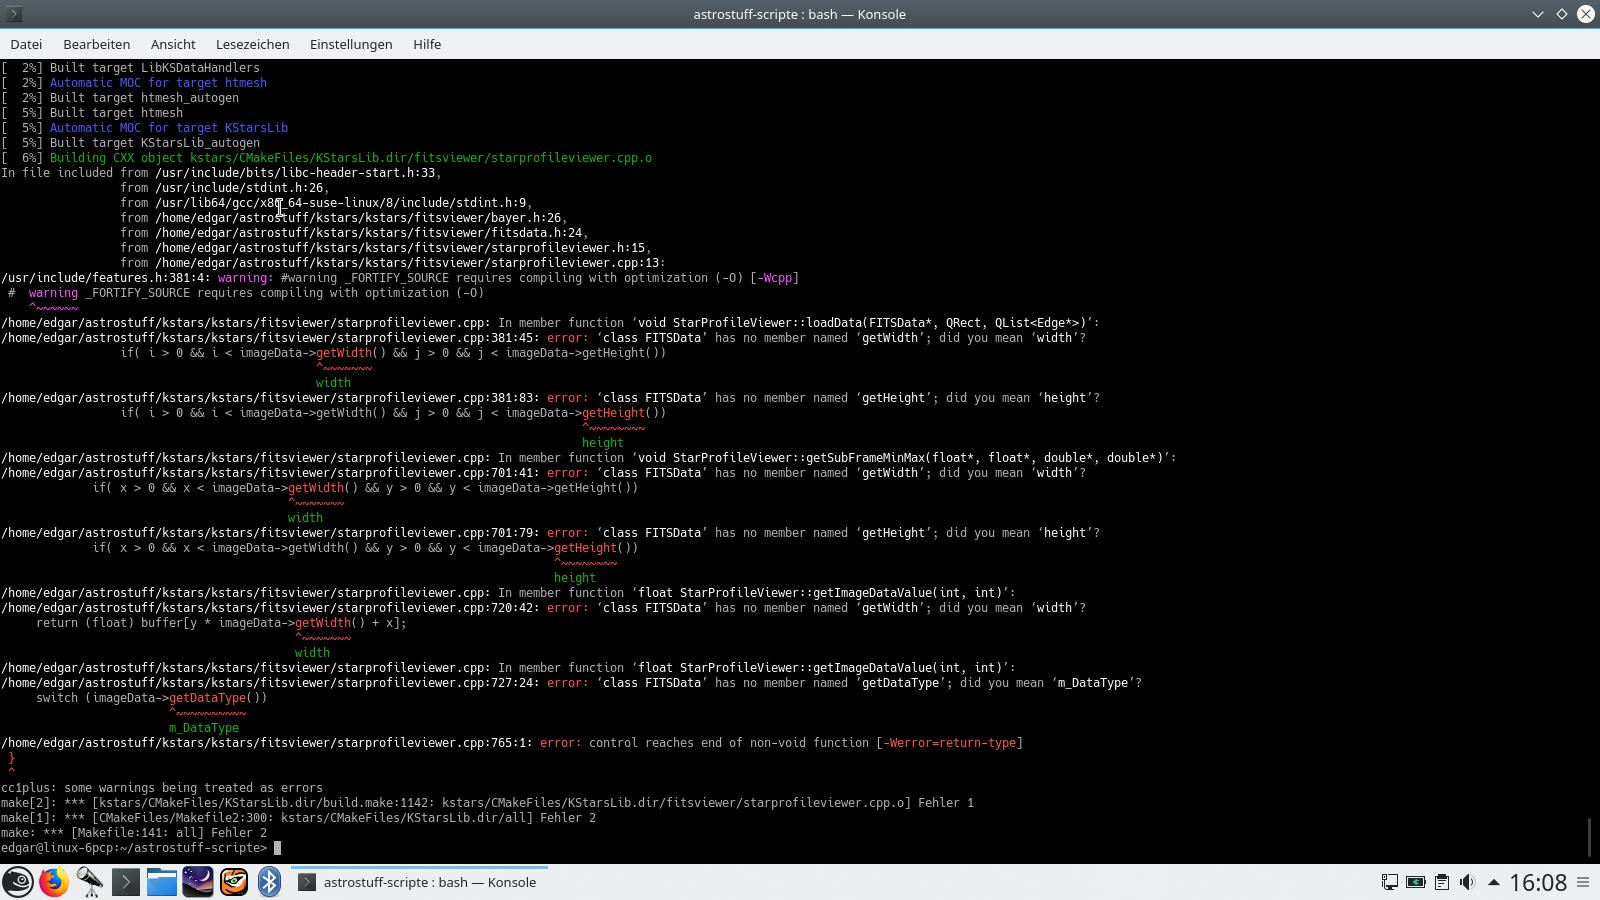Launch KStars telescope icon in taskbar
This screenshot has height=900, width=1600.
coord(90,882)
